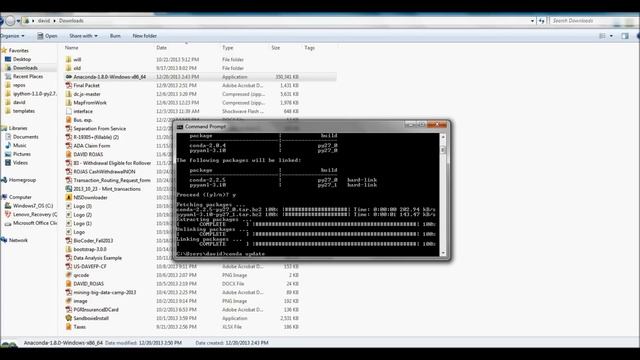Image resolution: width=640 pixels, height=360 pixels.
Task: Select Videos library in the sidebar
Action: point(20,162)
